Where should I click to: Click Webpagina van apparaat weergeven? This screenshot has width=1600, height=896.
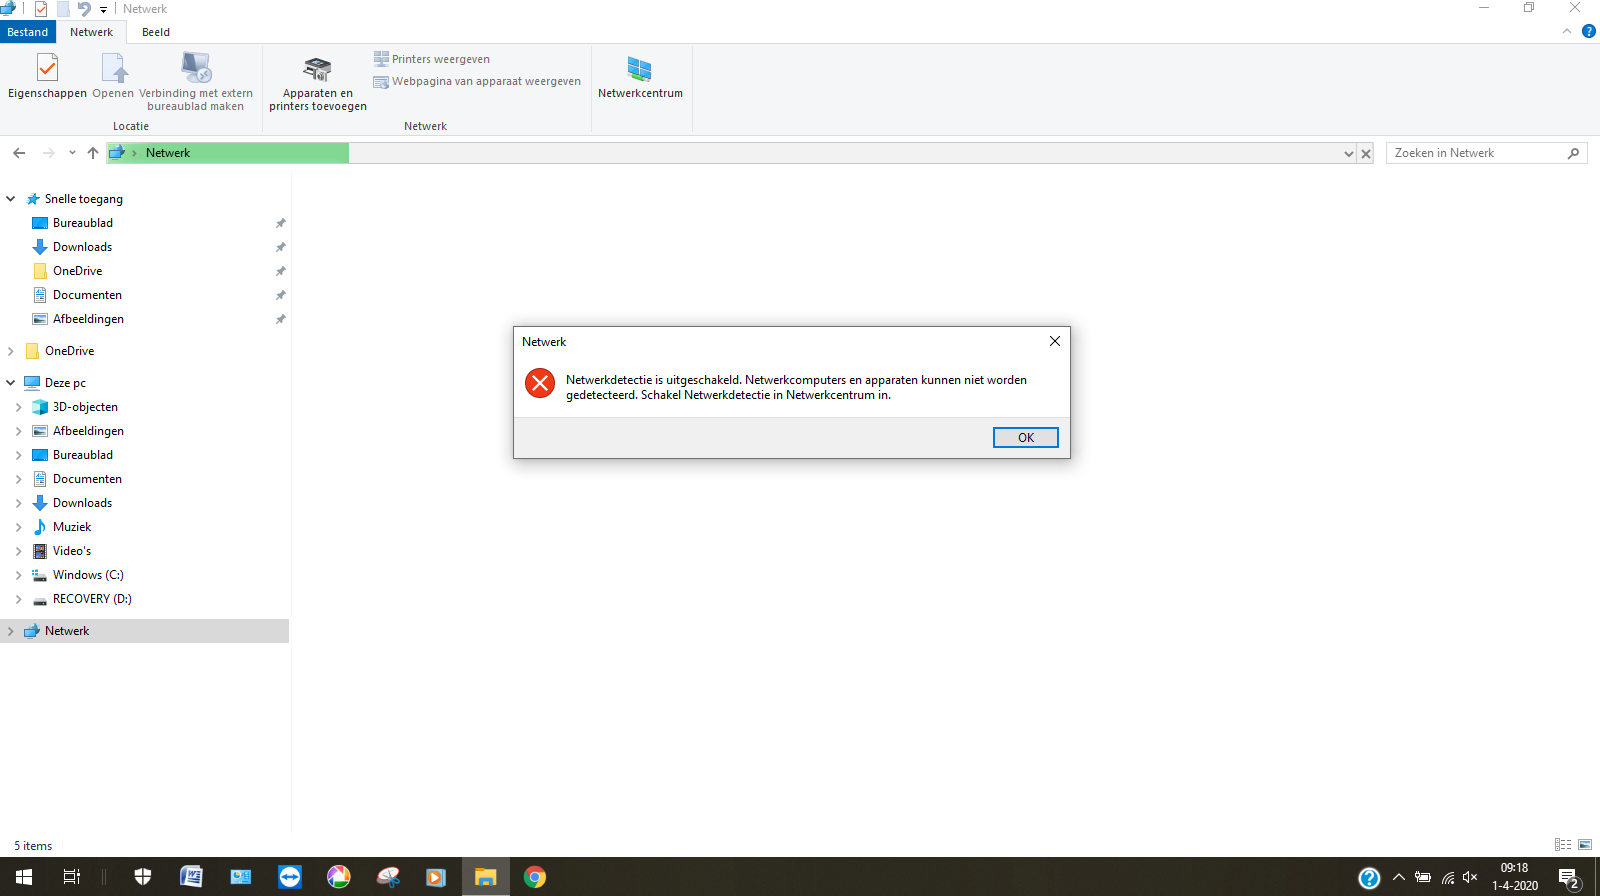[477, 81]
